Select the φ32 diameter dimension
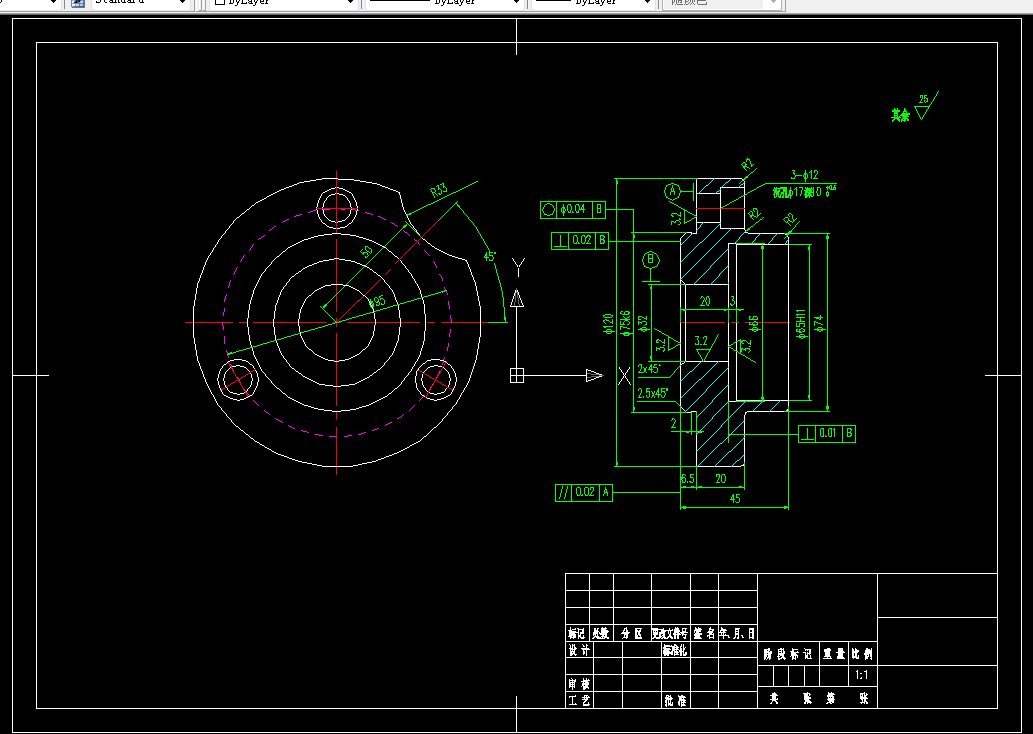 click(643, 324)
